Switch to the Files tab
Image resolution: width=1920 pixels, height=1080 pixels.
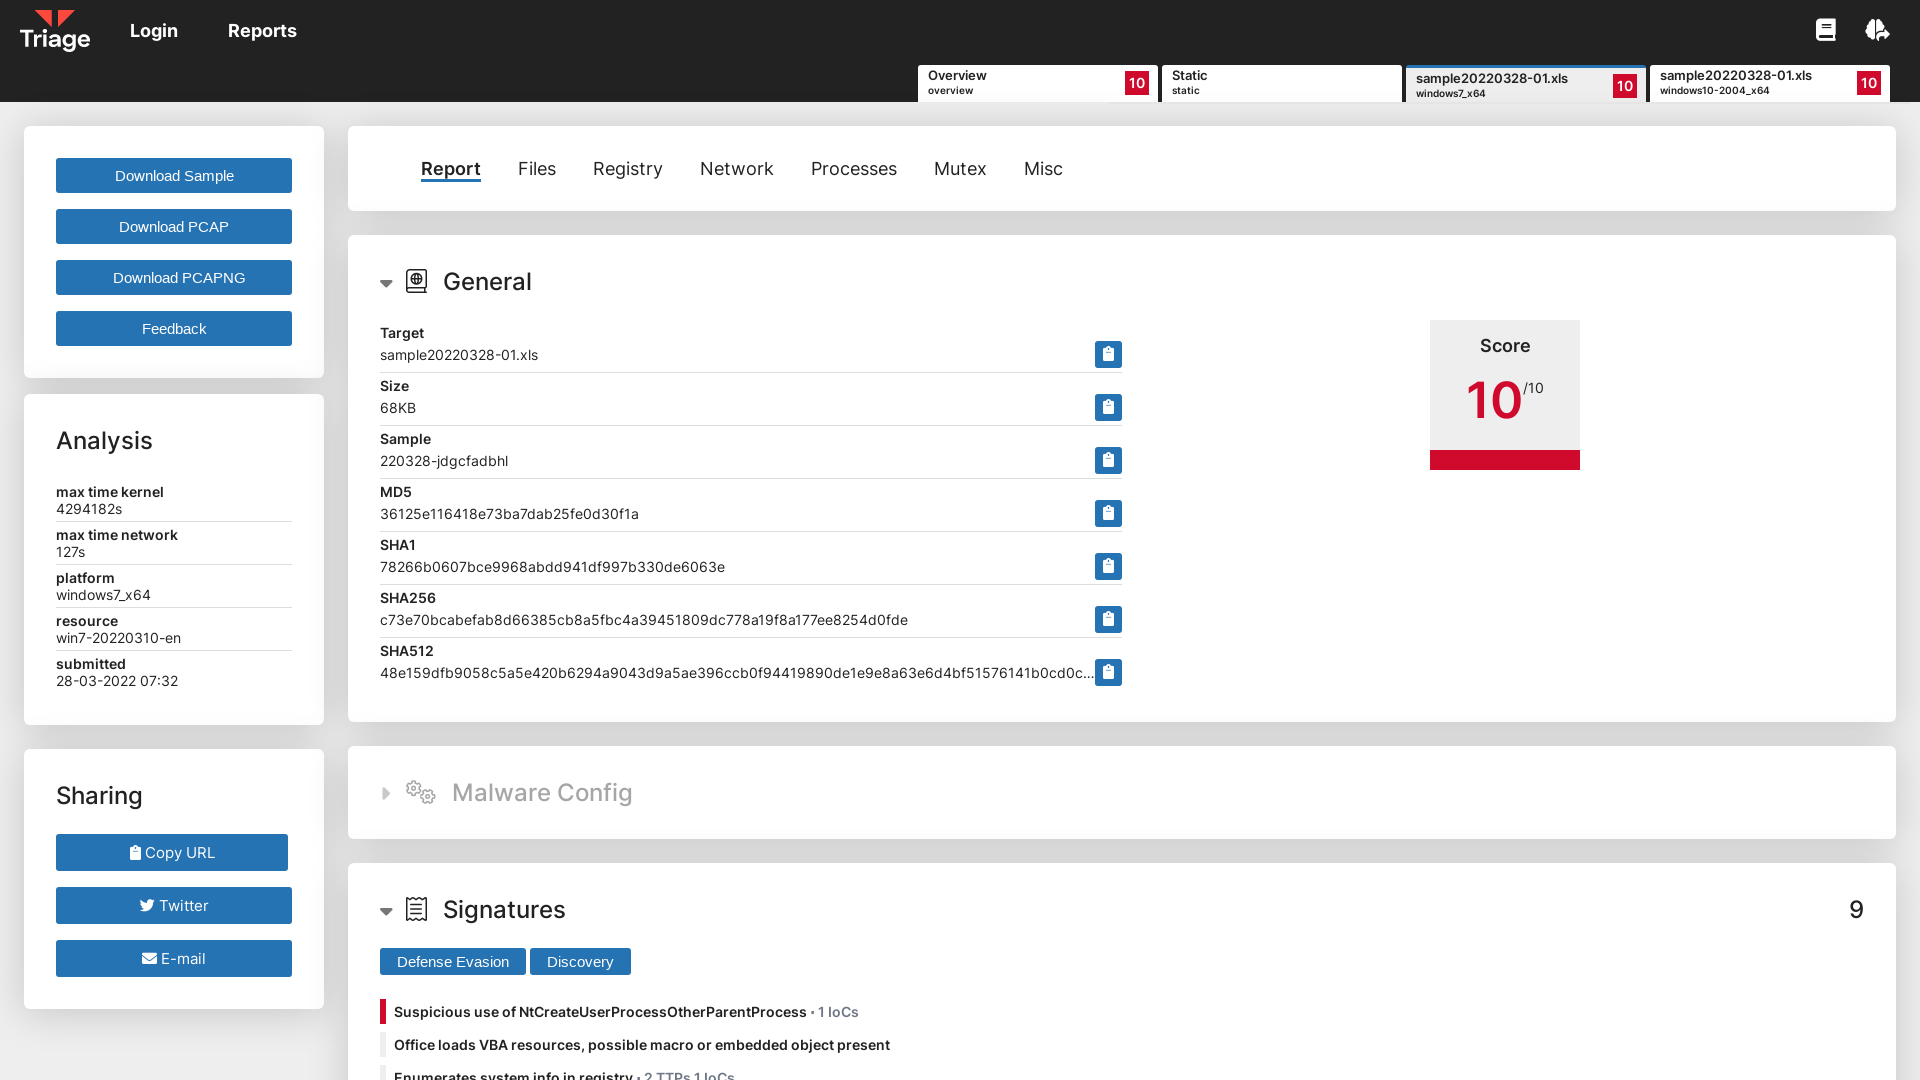(537, 169)
